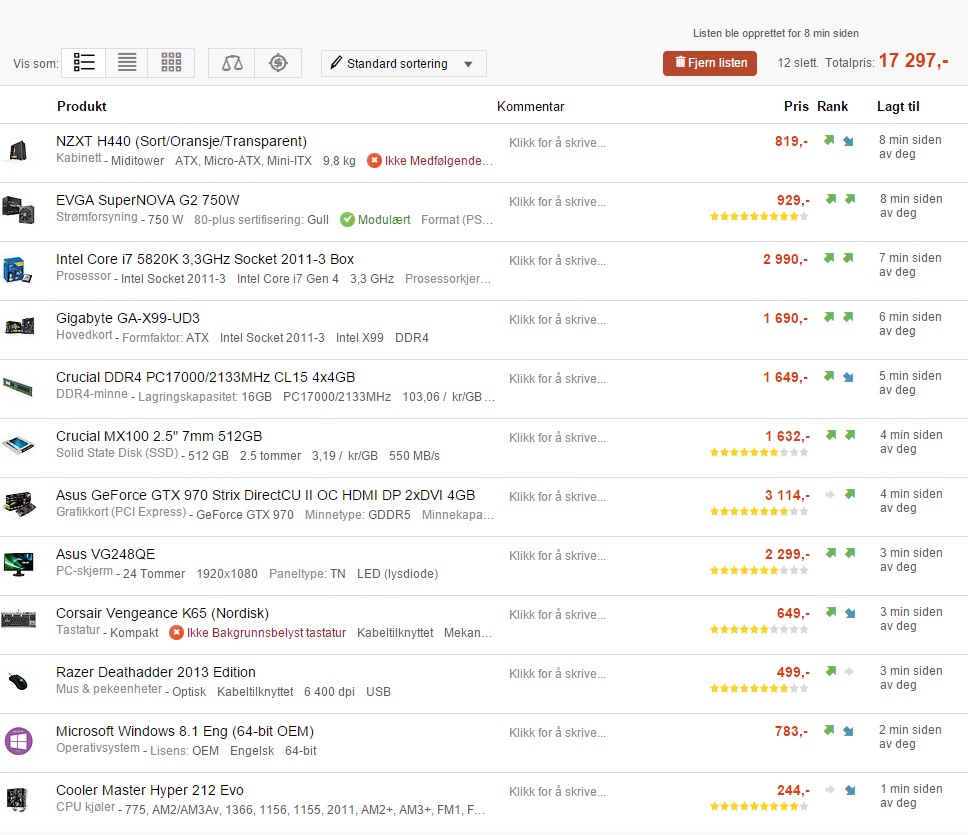
Task: Click the Fjern listen button
Action: 710,63
